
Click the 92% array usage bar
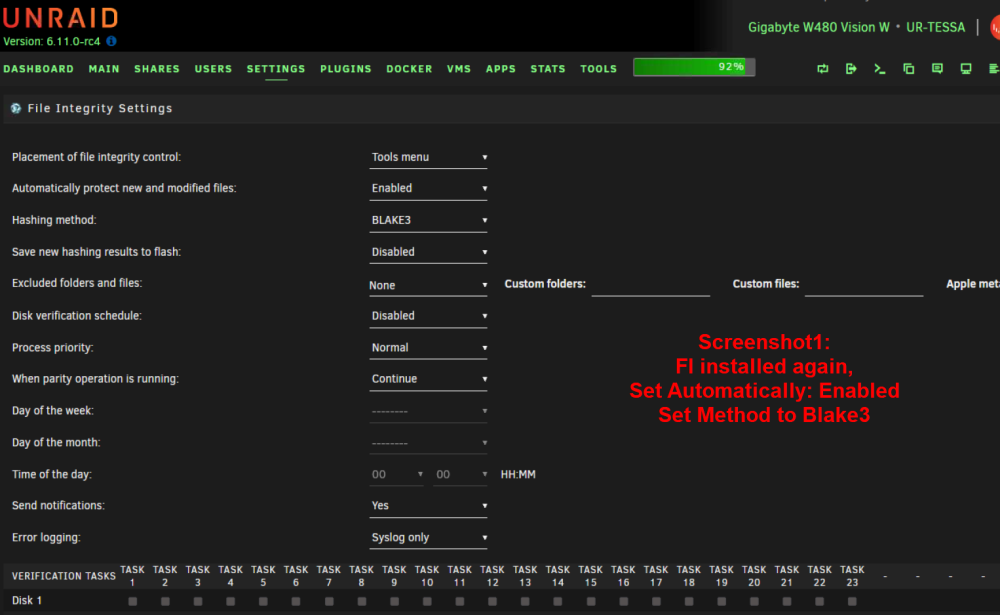tap(694, 67)
